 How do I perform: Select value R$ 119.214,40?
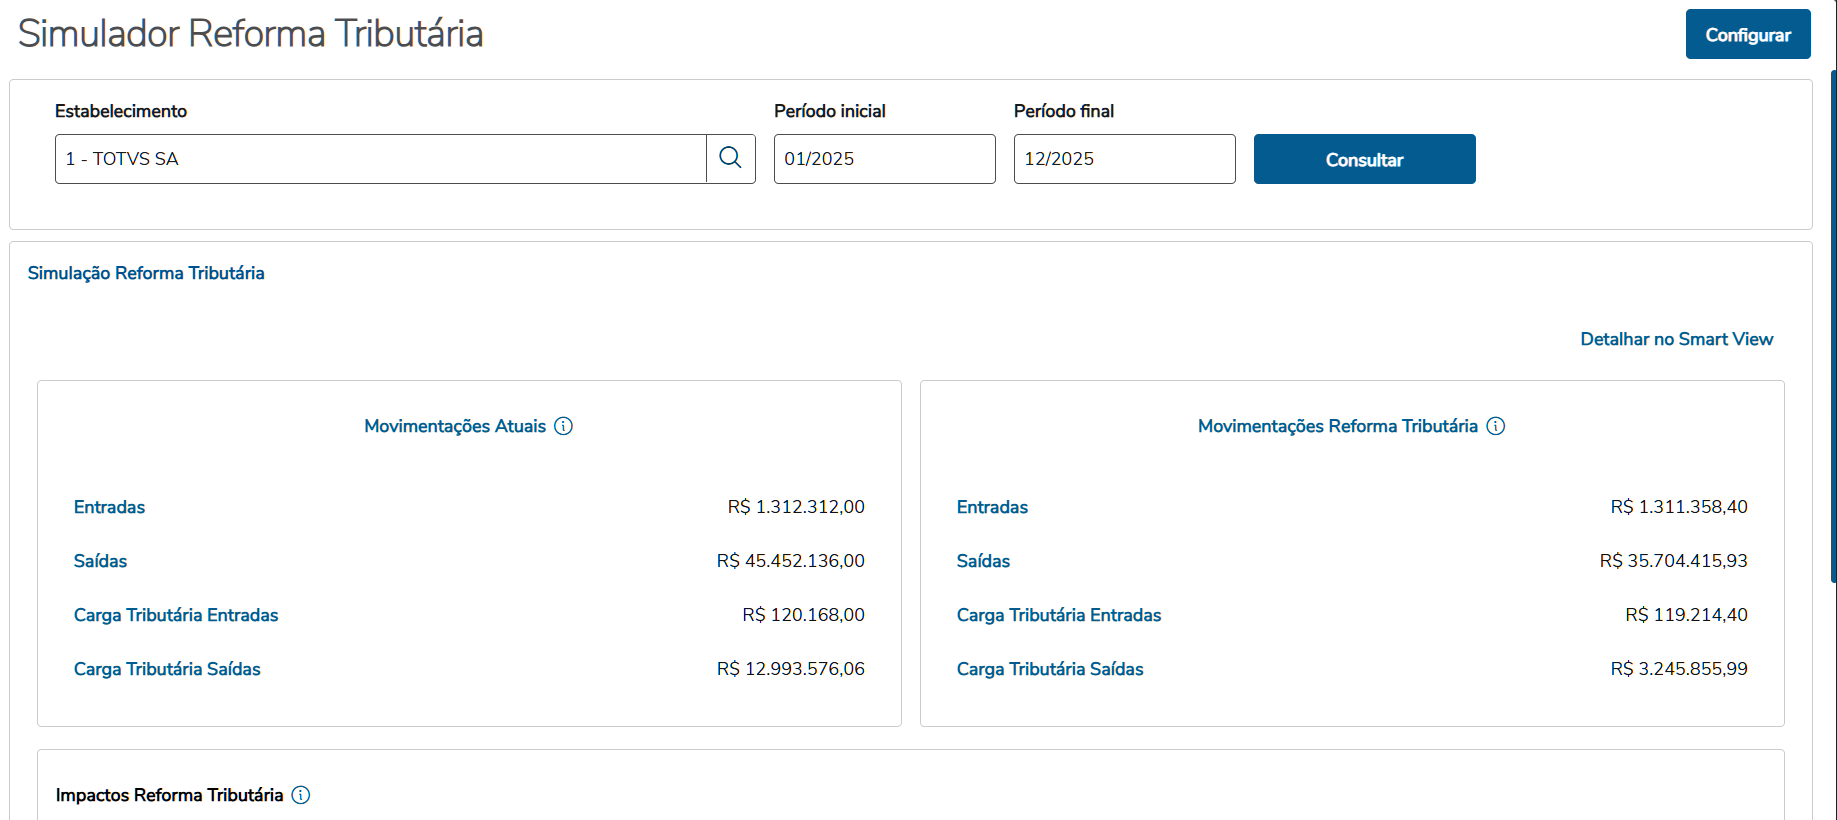pos(1687,615)
